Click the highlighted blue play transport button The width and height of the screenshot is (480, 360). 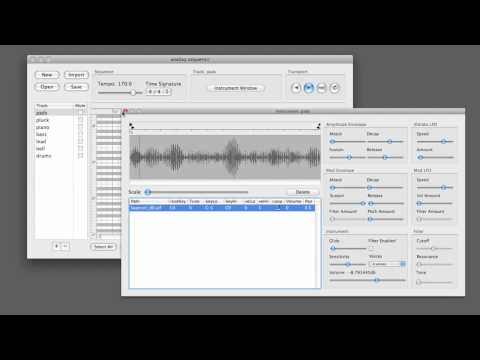(x=309, y=88)
